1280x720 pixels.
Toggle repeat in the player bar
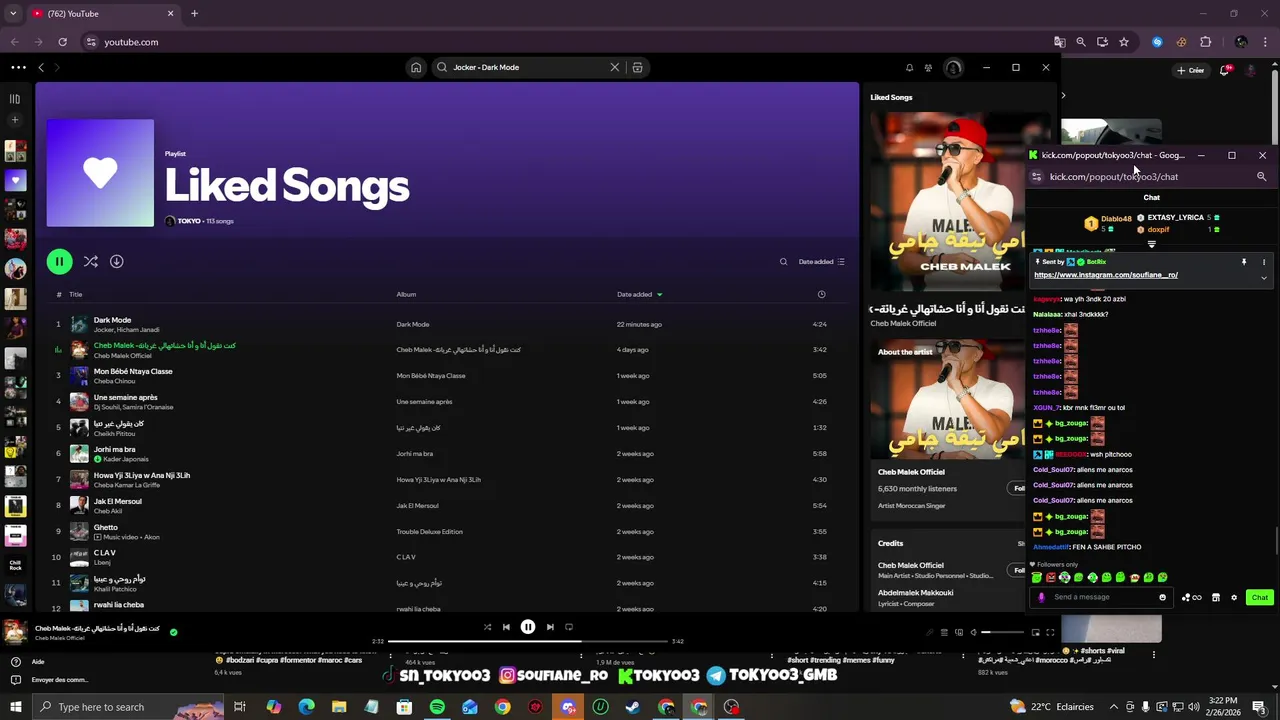tap(569, 627)
